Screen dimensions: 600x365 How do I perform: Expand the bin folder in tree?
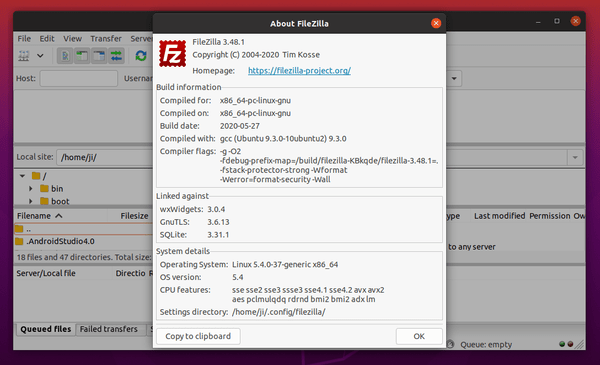tap(31, 189)
